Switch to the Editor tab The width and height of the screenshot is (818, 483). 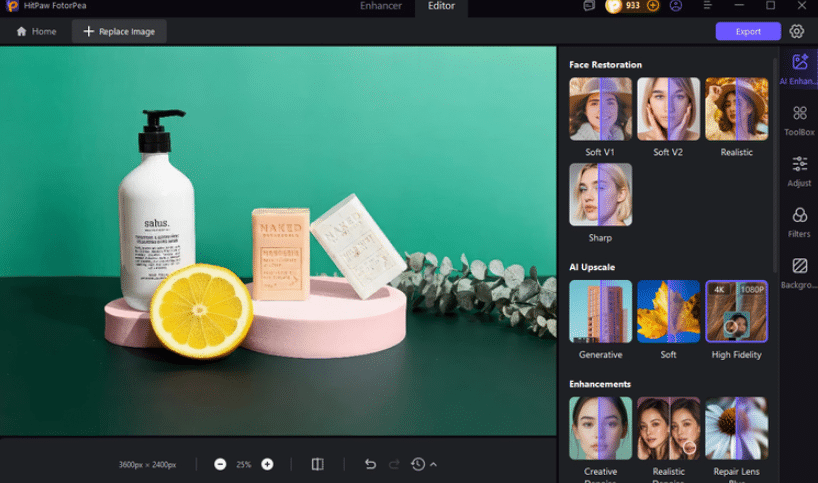(x=441, y=6)
